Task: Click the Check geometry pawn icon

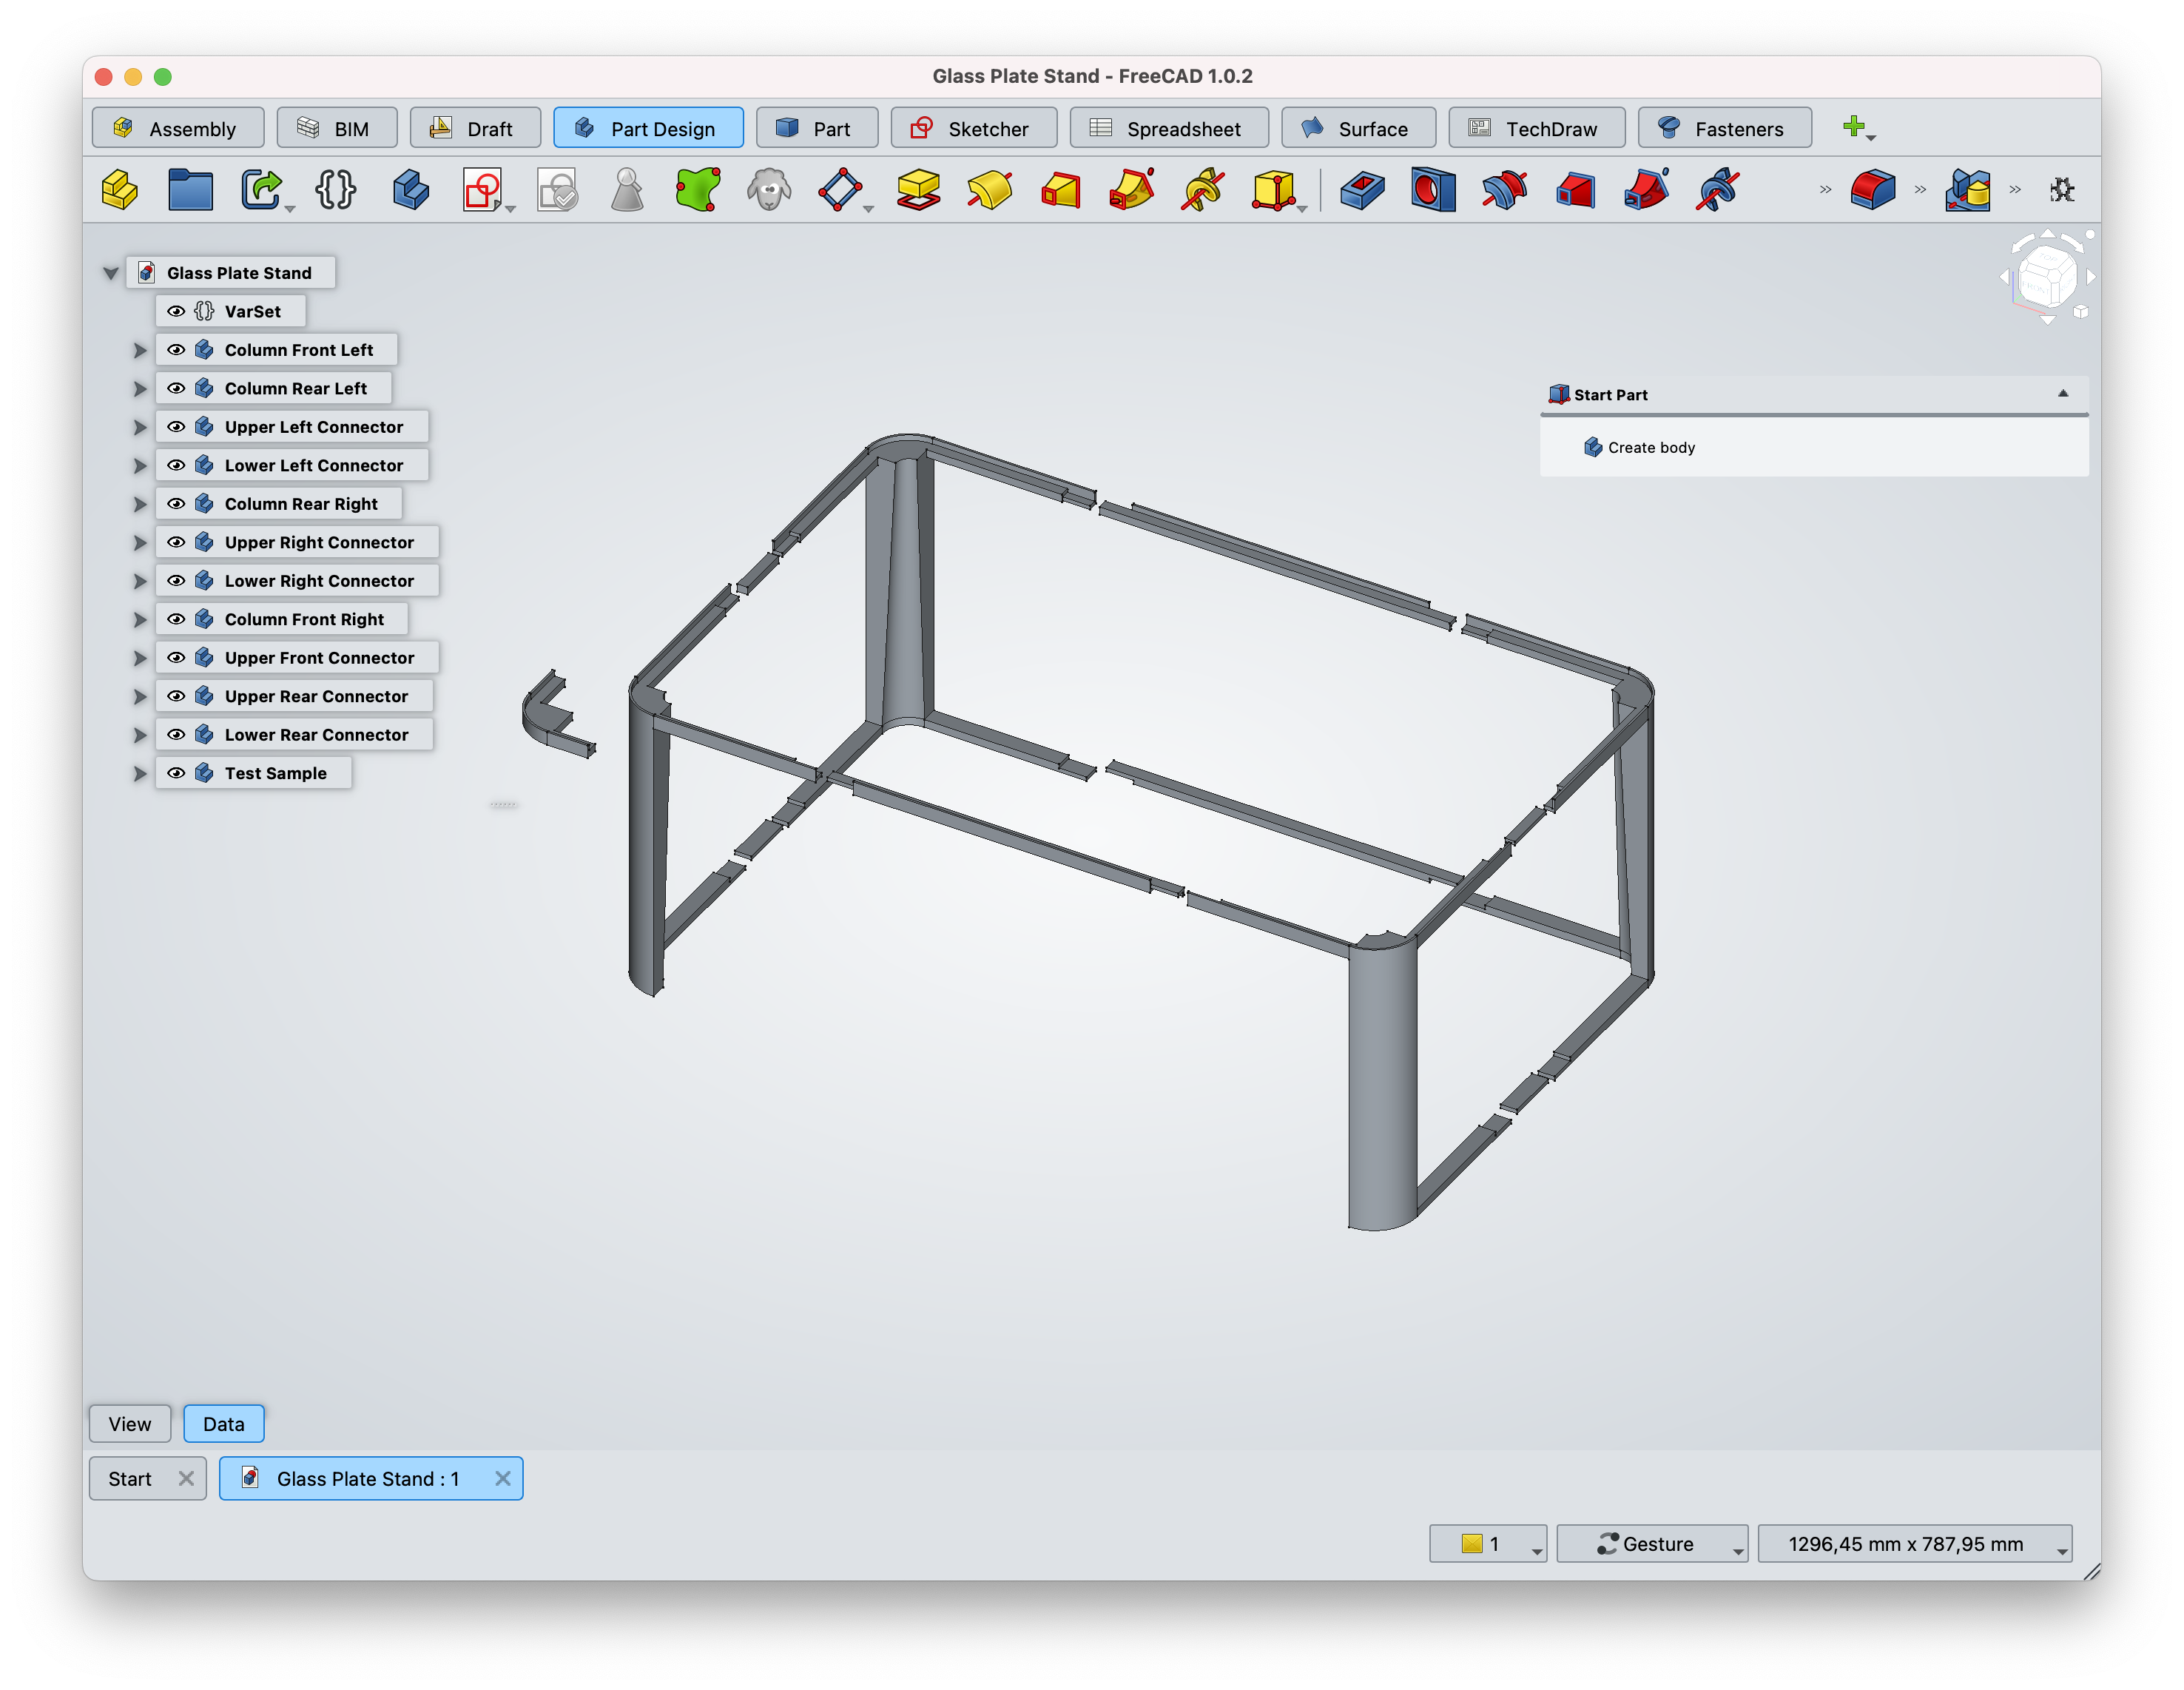Action: pyautogui.click(x=627, y=190)
